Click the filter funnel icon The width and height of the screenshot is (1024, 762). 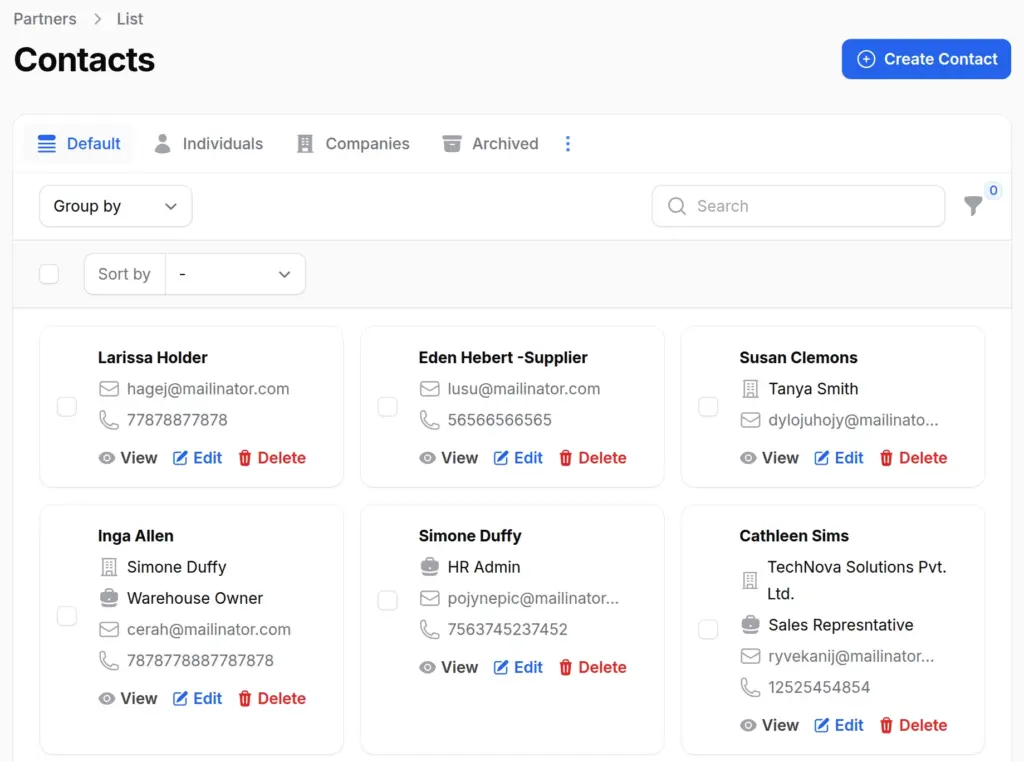pyautogui.click(x=972, y=206)
